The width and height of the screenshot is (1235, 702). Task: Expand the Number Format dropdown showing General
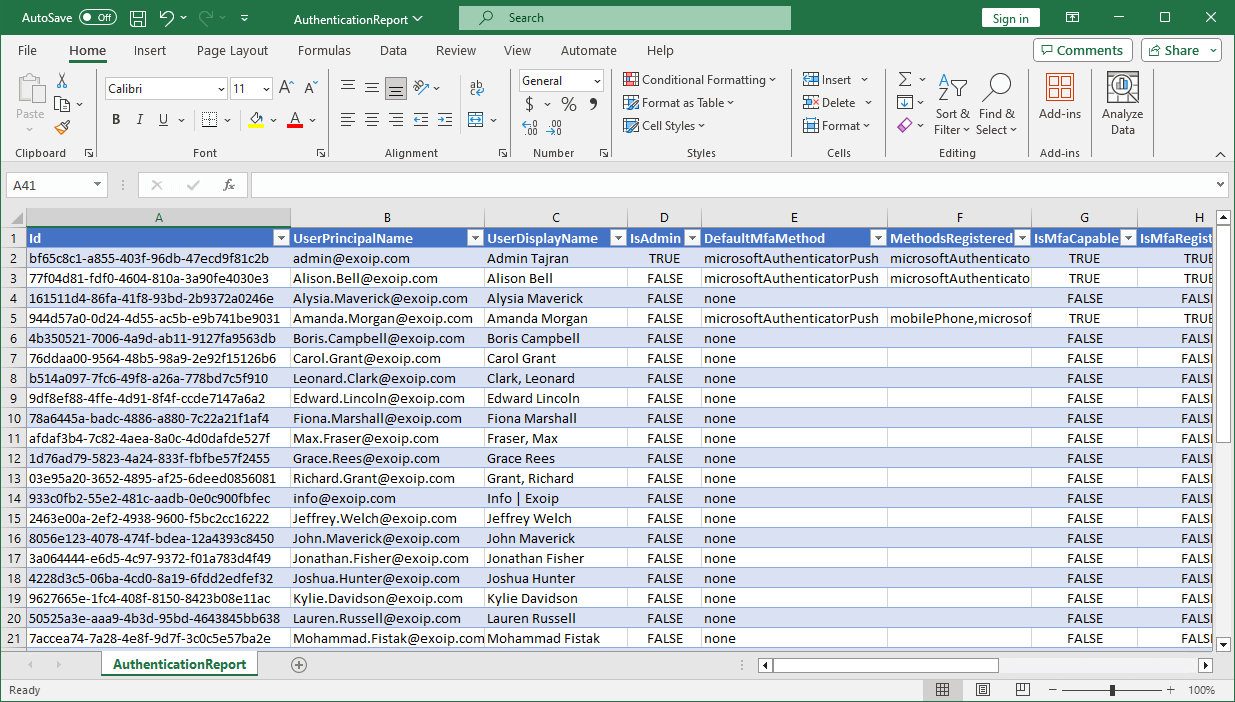[597, 81]
